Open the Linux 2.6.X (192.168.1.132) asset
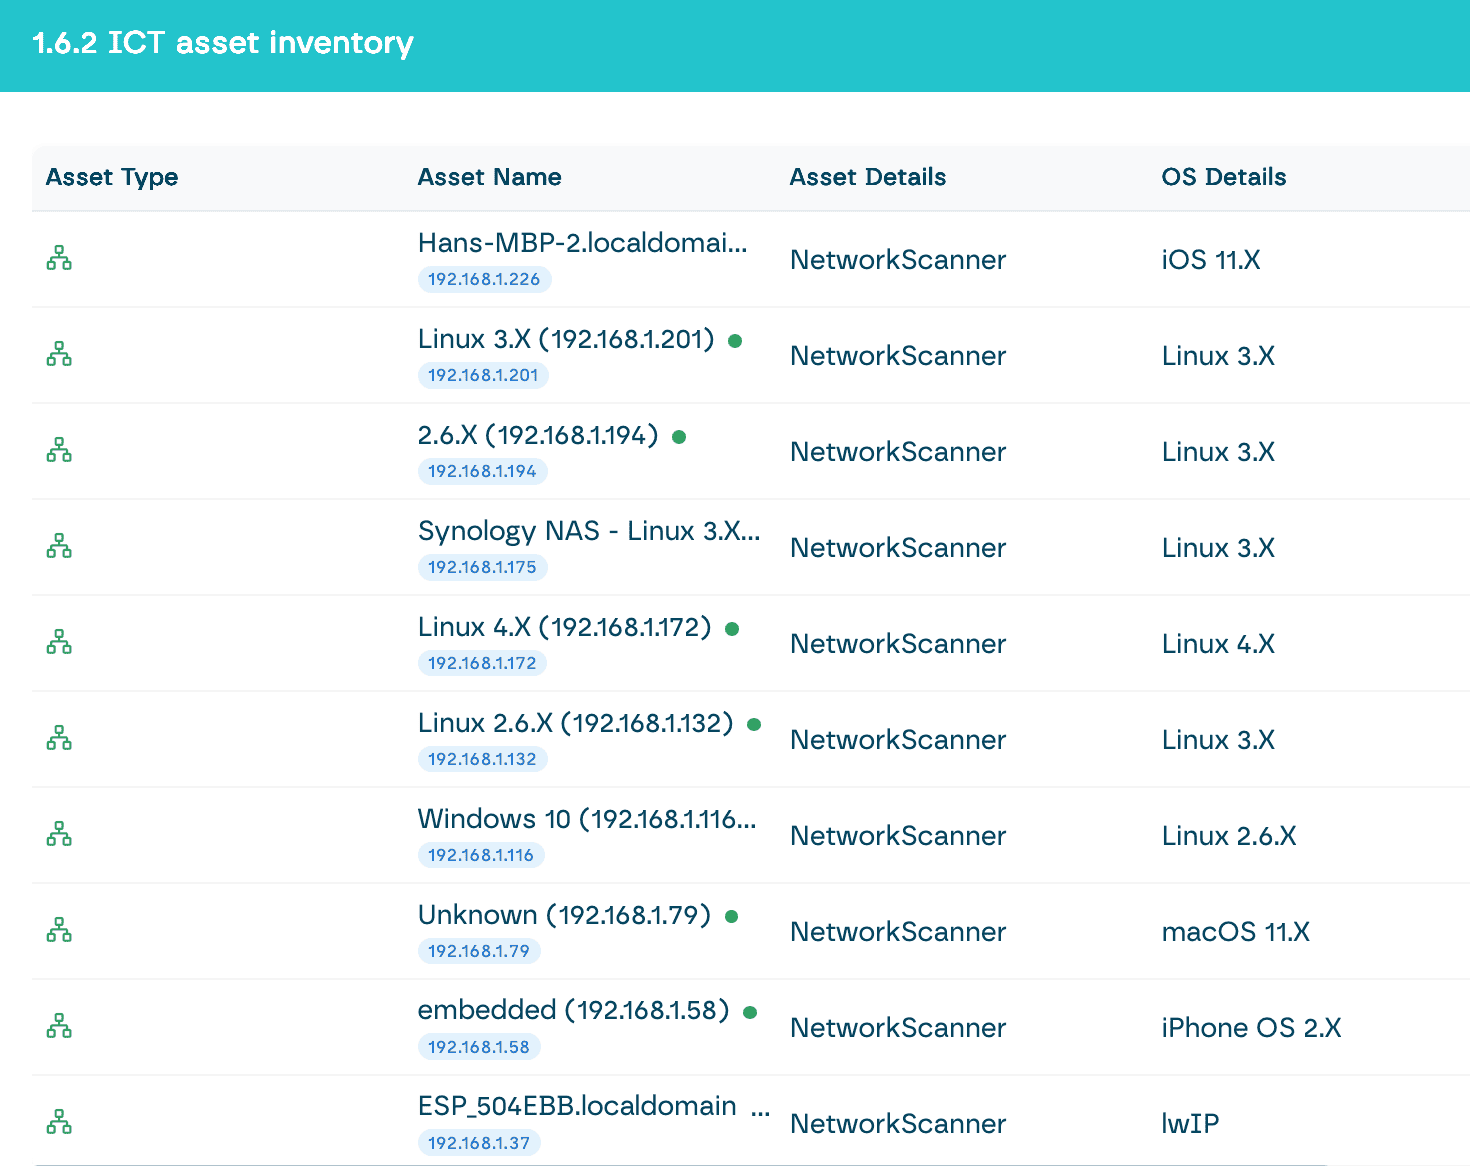Screen dimensions: 1470x1166 (x=576, y=723)
